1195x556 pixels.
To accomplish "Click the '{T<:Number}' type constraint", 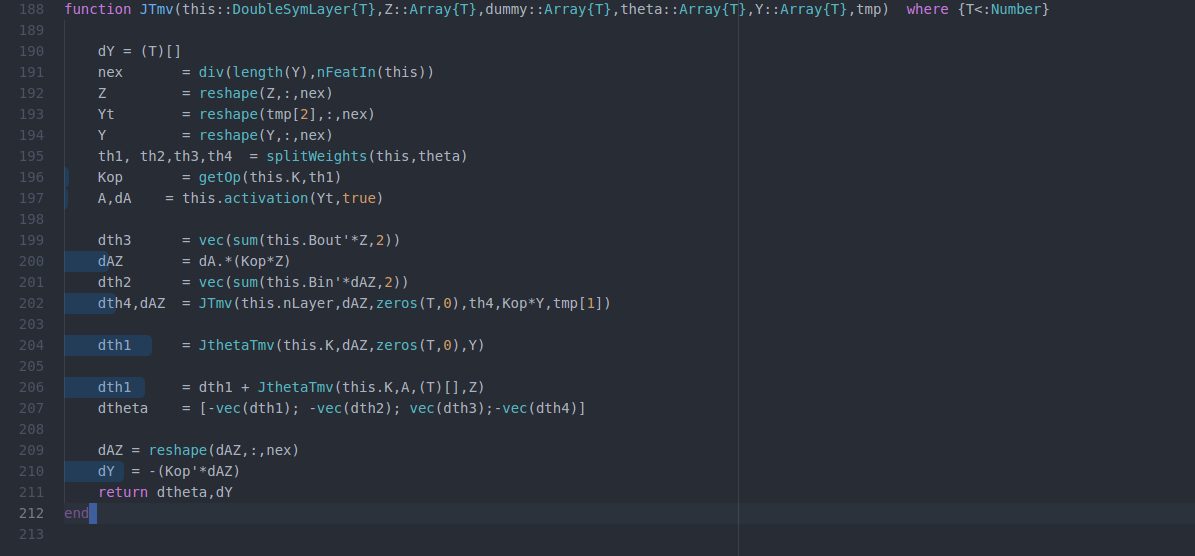I will click(1003, 10).
